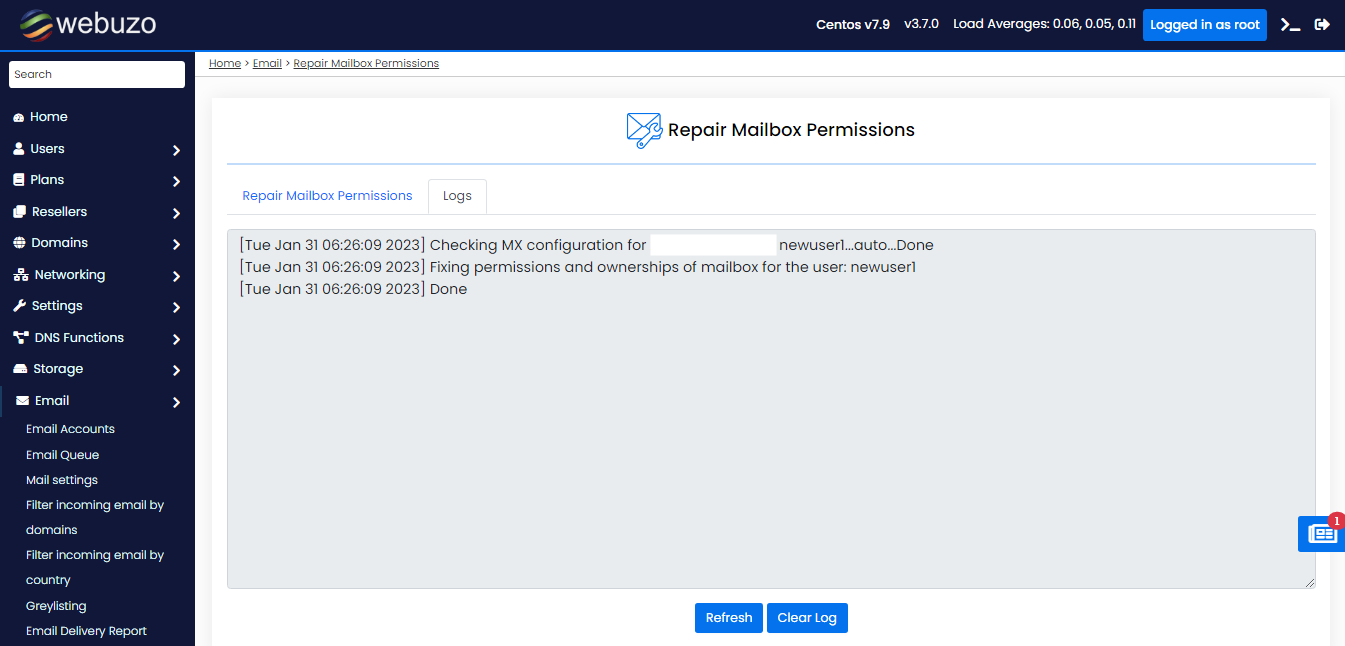Open Email Accounts in sidebar
Screen dimensions: 1345x646
coord(70,429)
